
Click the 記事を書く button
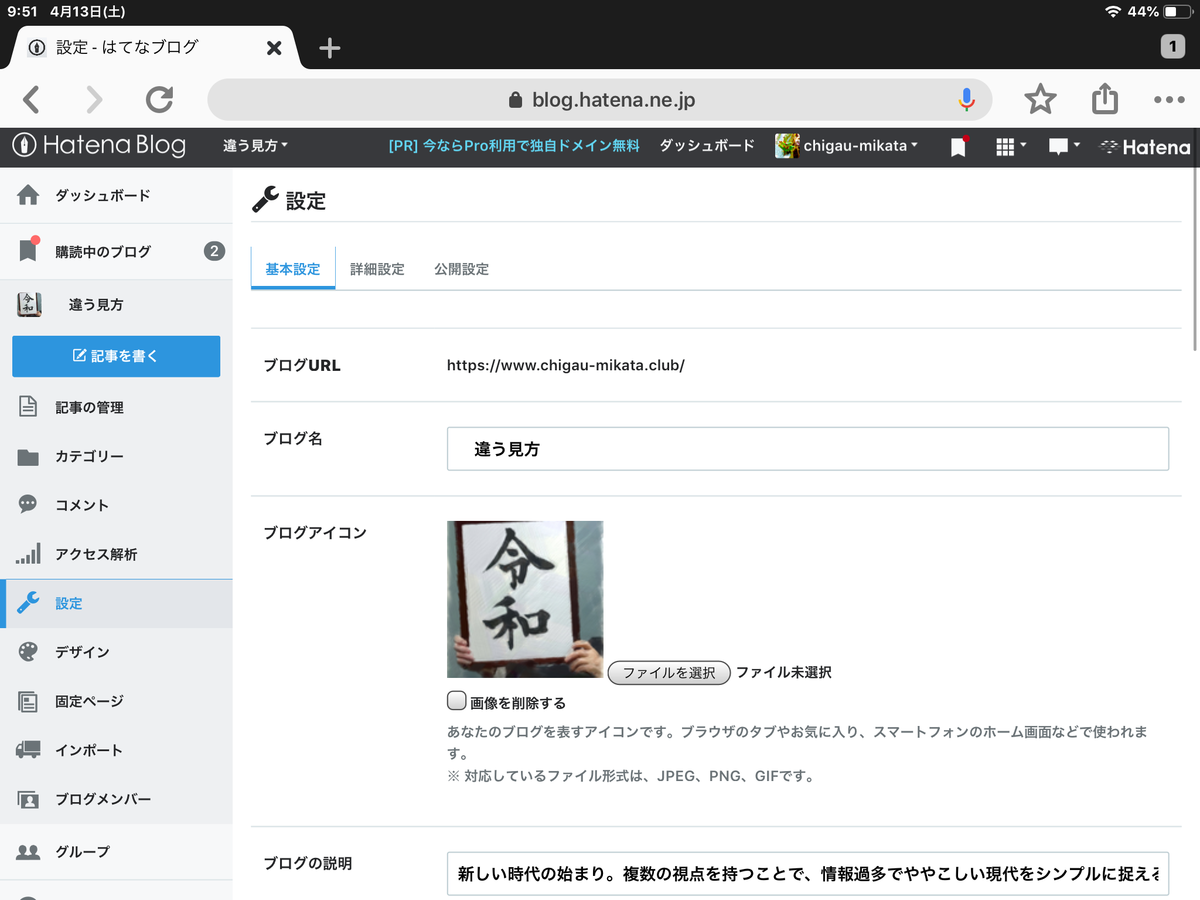coord(116,357)
